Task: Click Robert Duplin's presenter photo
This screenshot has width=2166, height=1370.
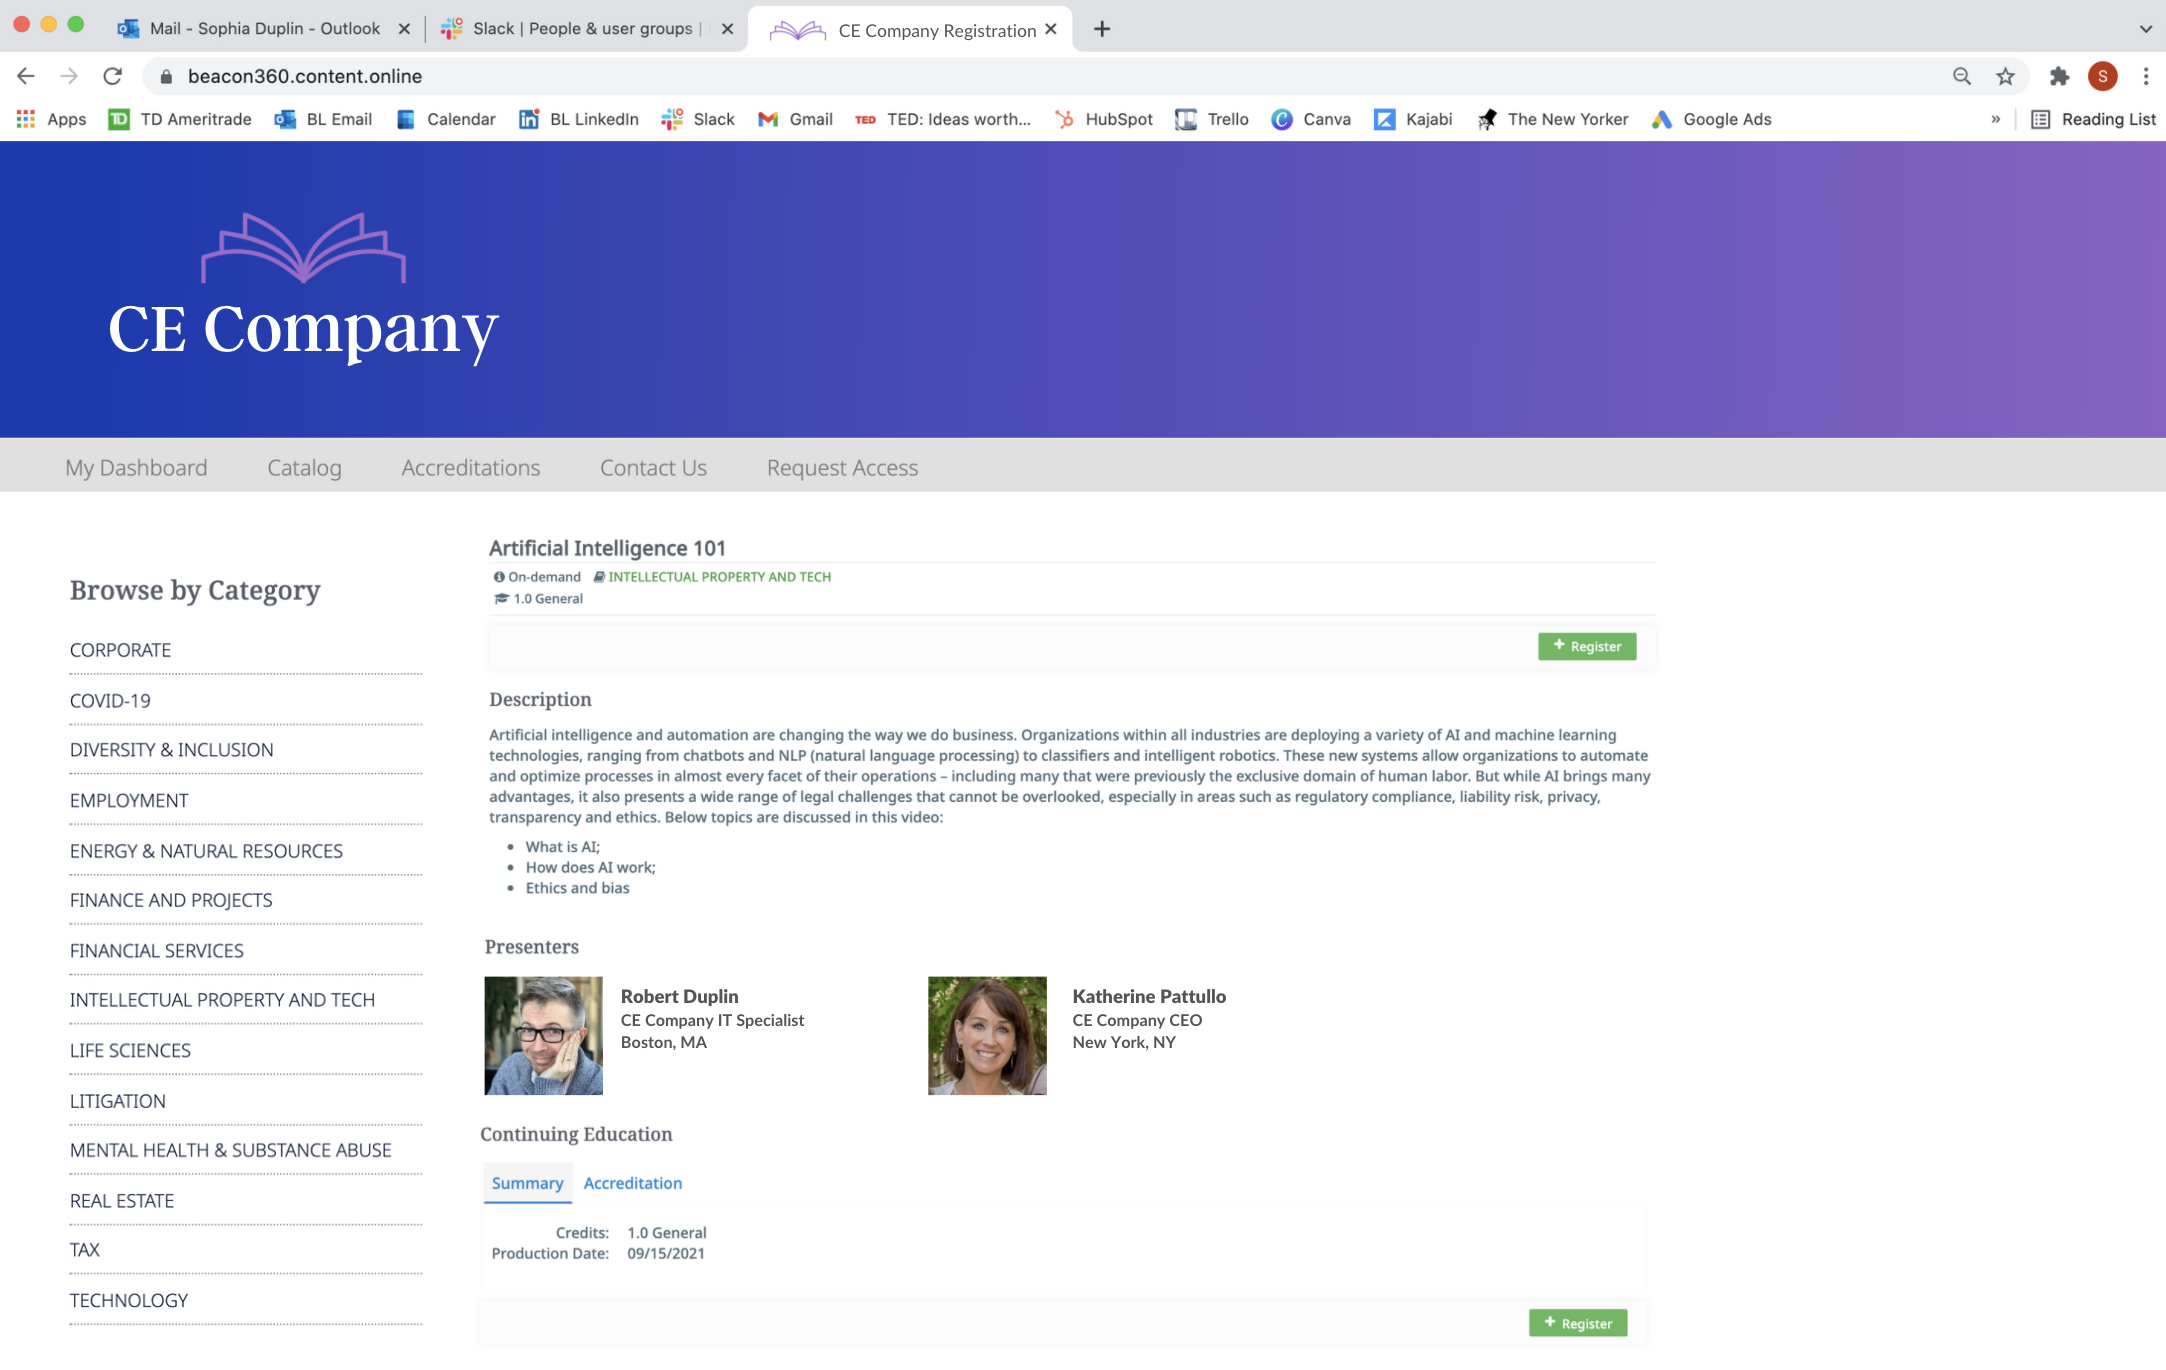Action: pyautogui.click(x=544, y=1036)
